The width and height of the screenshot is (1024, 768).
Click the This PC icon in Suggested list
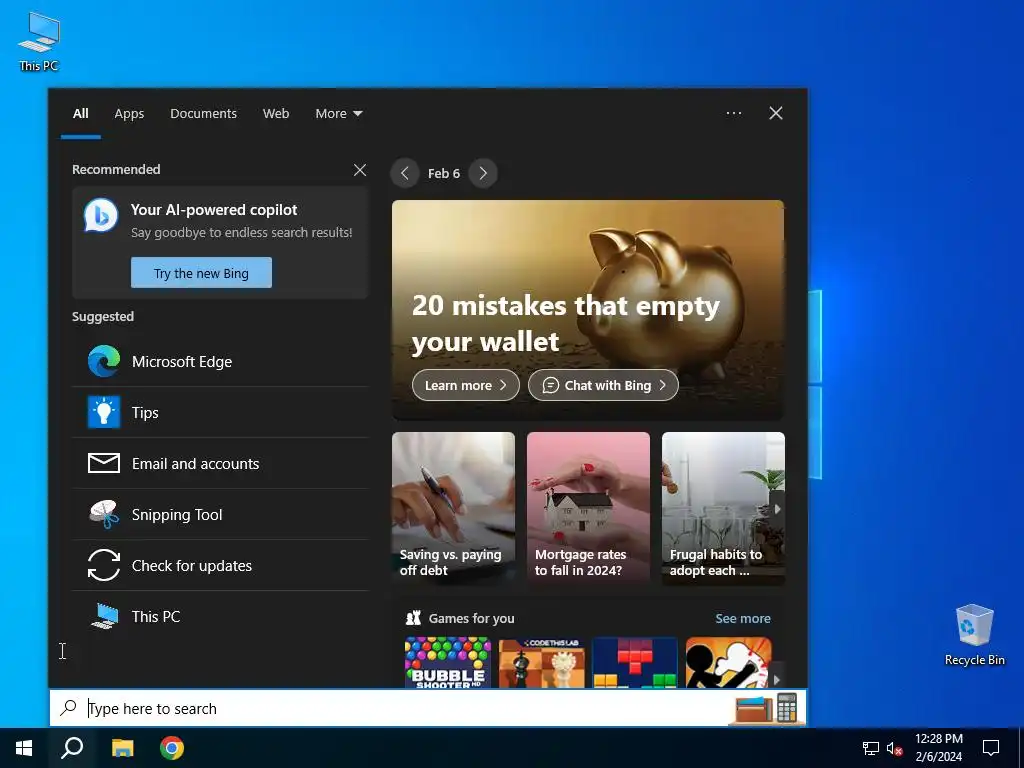pos(104,616)
